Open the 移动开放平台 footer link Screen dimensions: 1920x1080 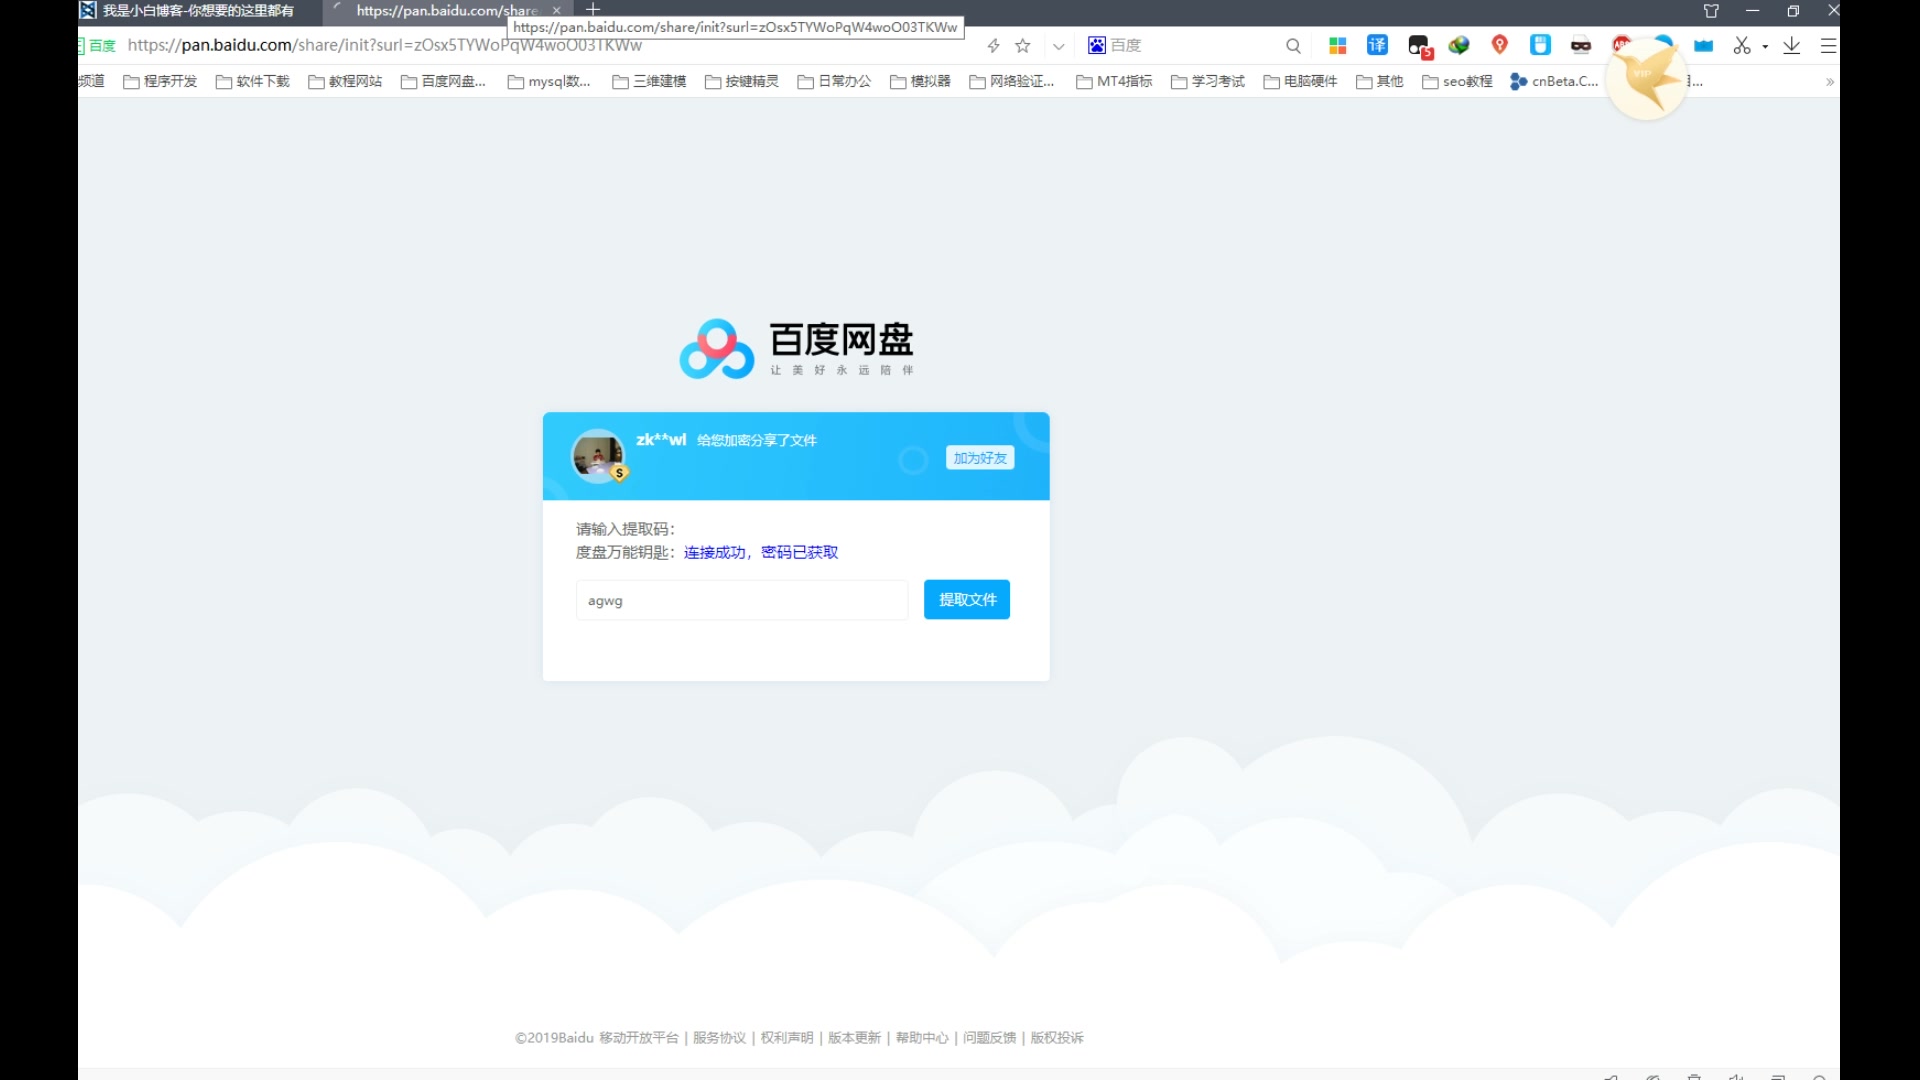pyautogui.click(x=639, y=1038)
